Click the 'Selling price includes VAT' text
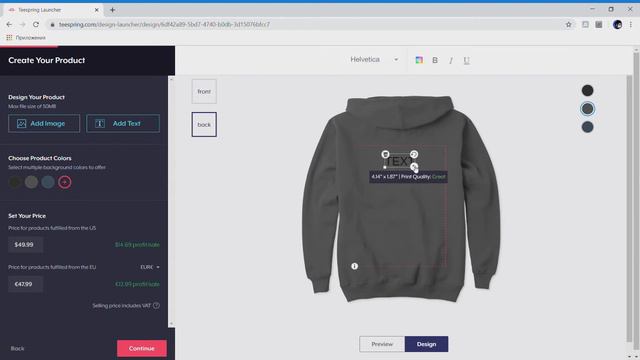640x360 pixels. point(122,305)
